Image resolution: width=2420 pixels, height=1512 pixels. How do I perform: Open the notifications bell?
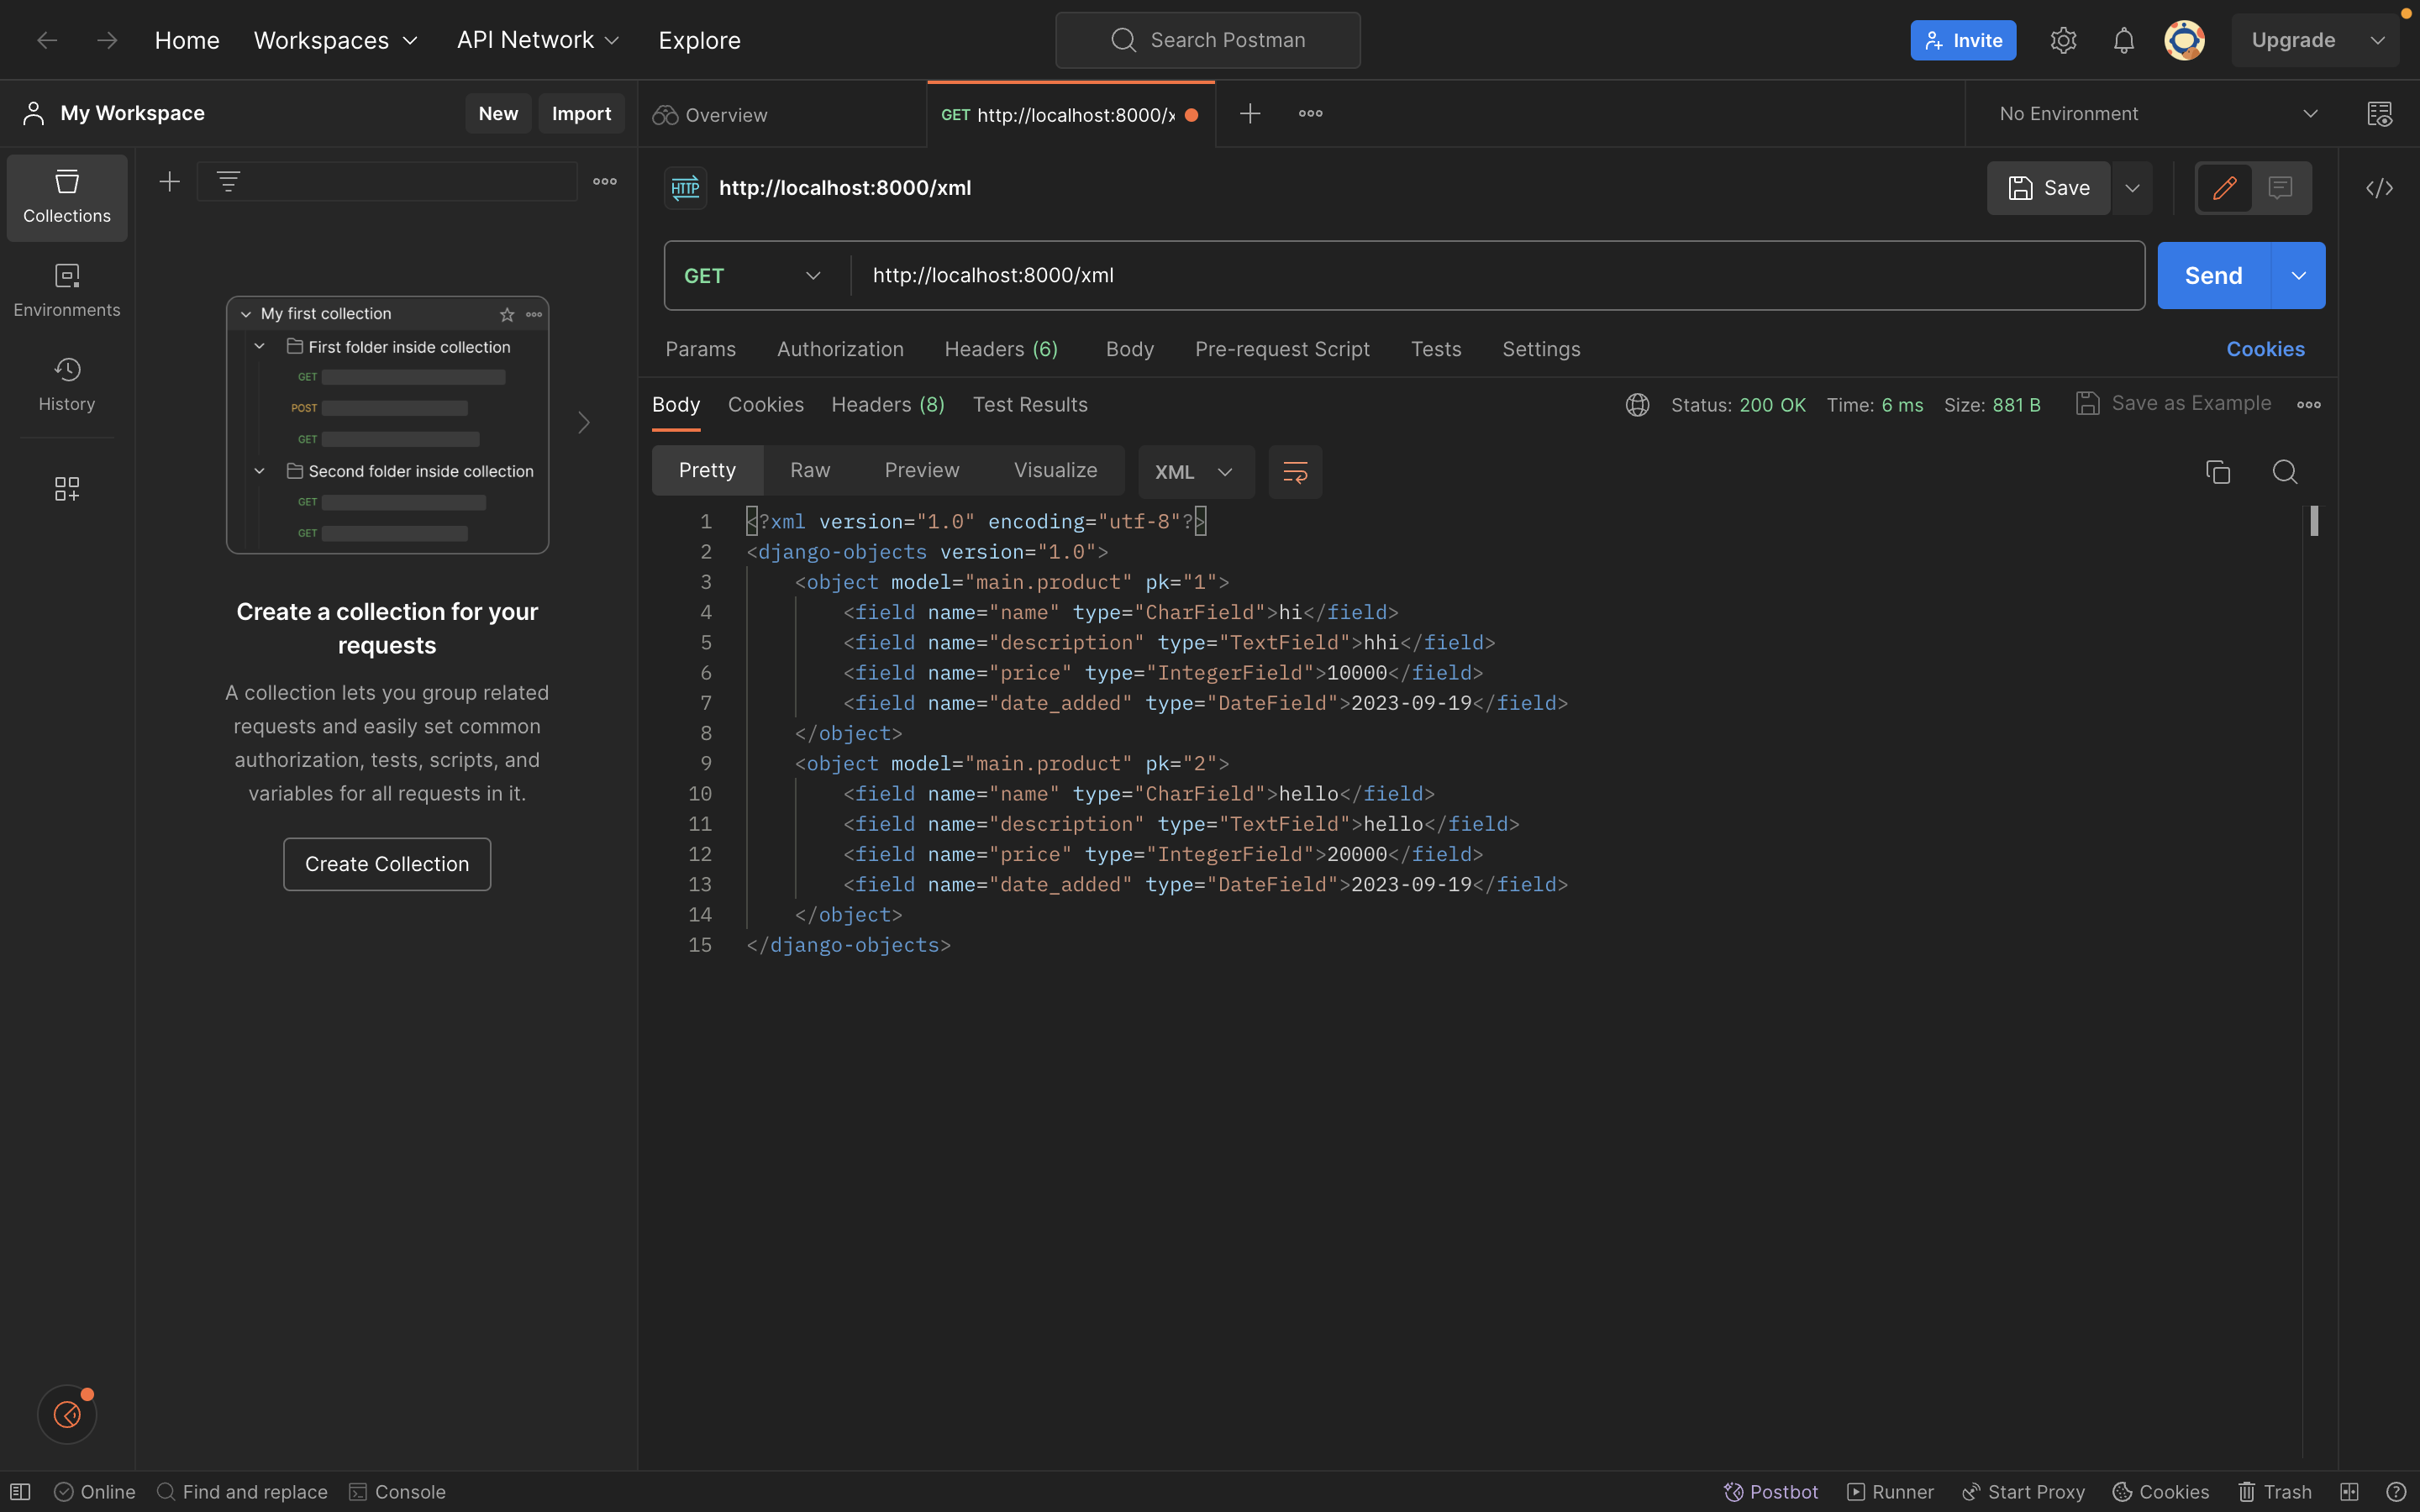(2124, 40)
